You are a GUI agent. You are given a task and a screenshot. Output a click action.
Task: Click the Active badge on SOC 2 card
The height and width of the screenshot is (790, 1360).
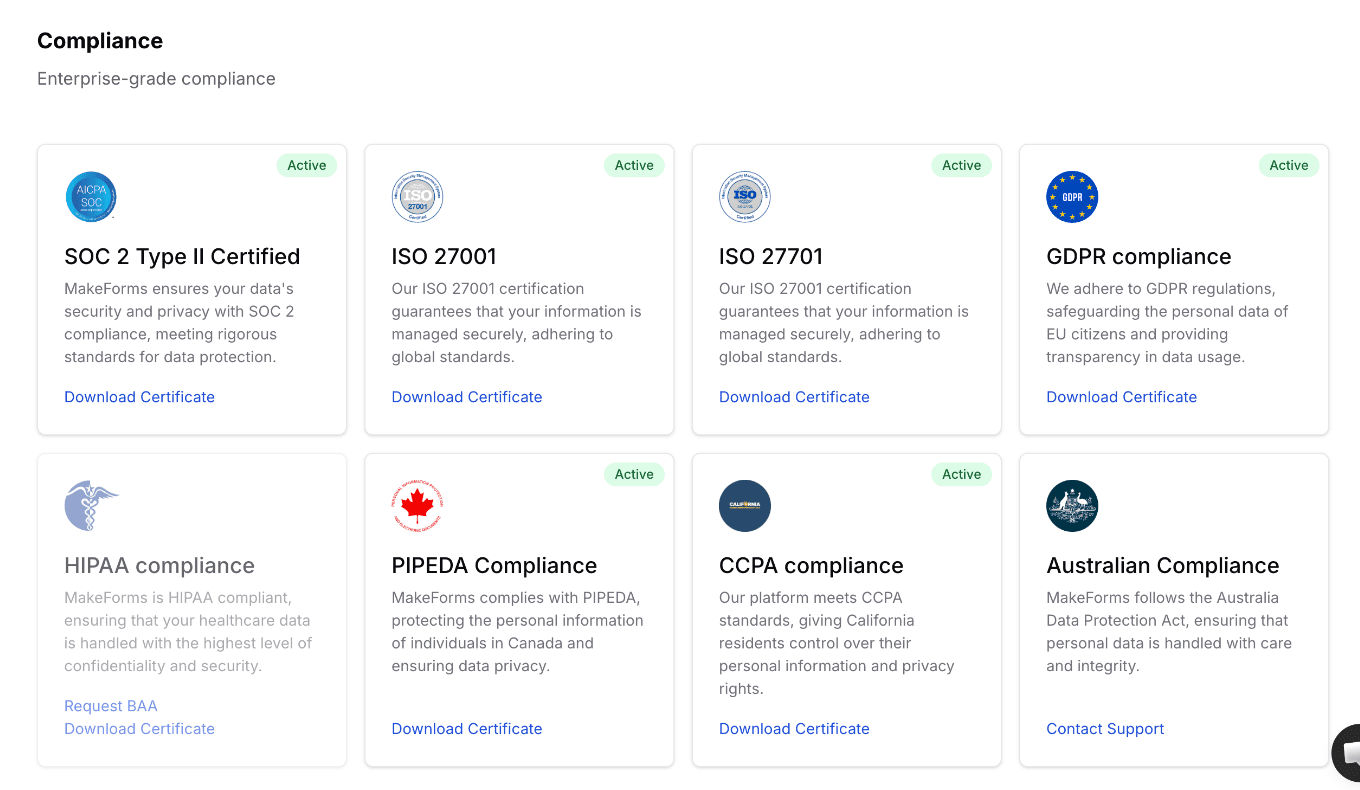pyautogui.click(x=307, y=166)
